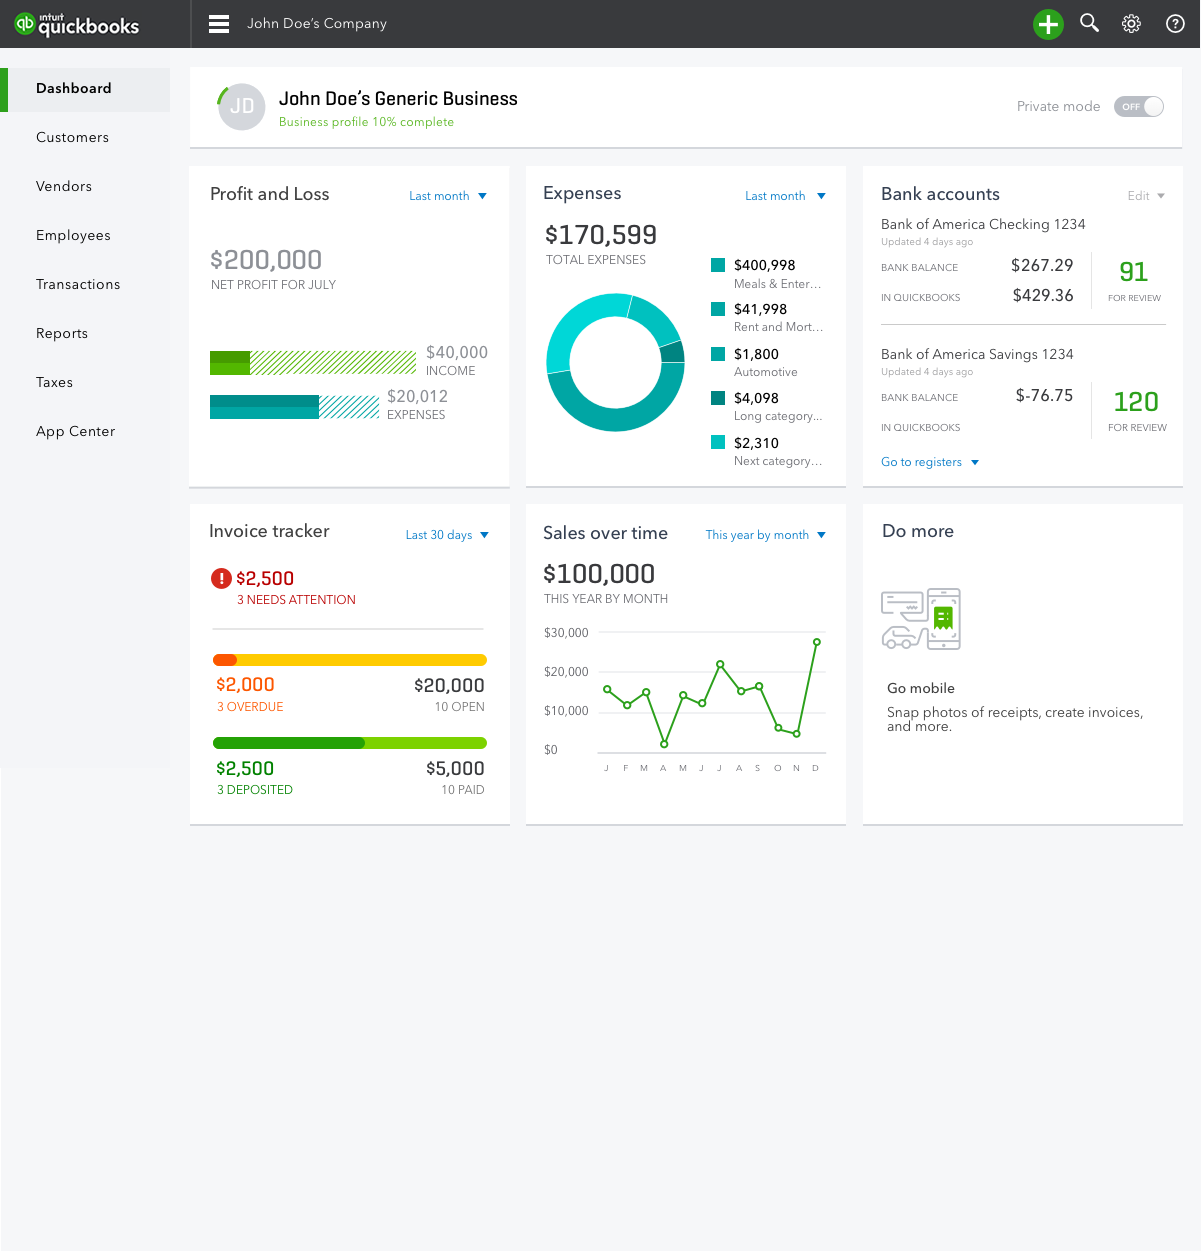Click 91 for review on Checking account

(x=1134, y=281)
